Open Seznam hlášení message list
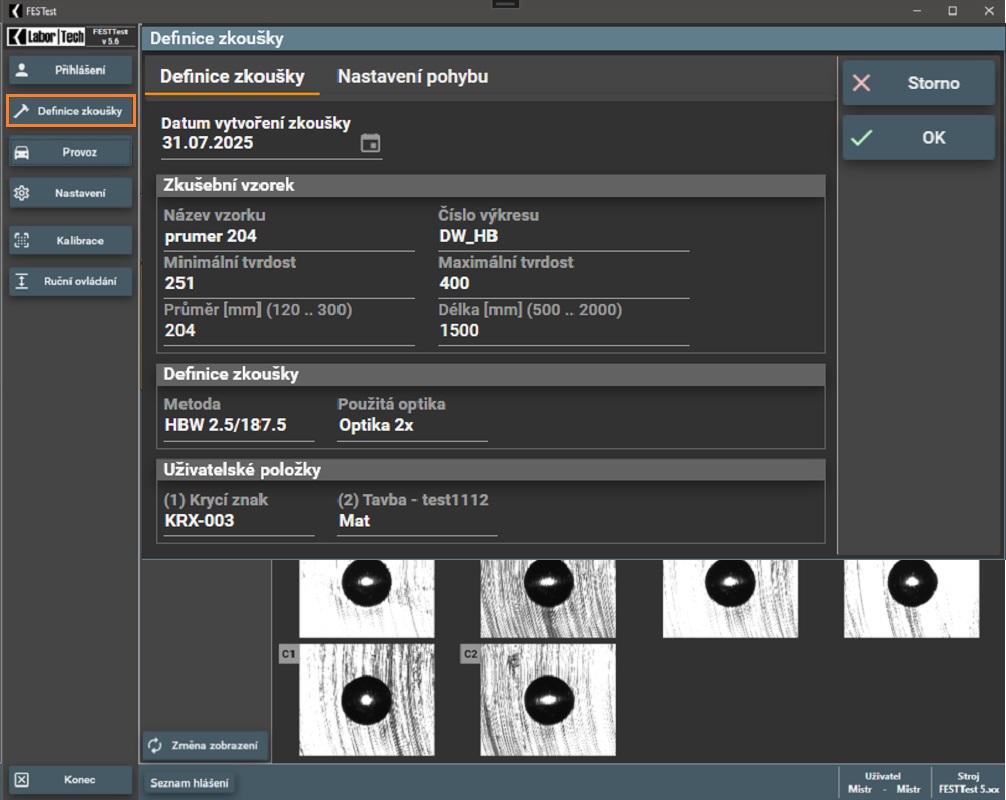This screenshot has width=1006, height=800. pyautogui.click(x=189, y=783)
